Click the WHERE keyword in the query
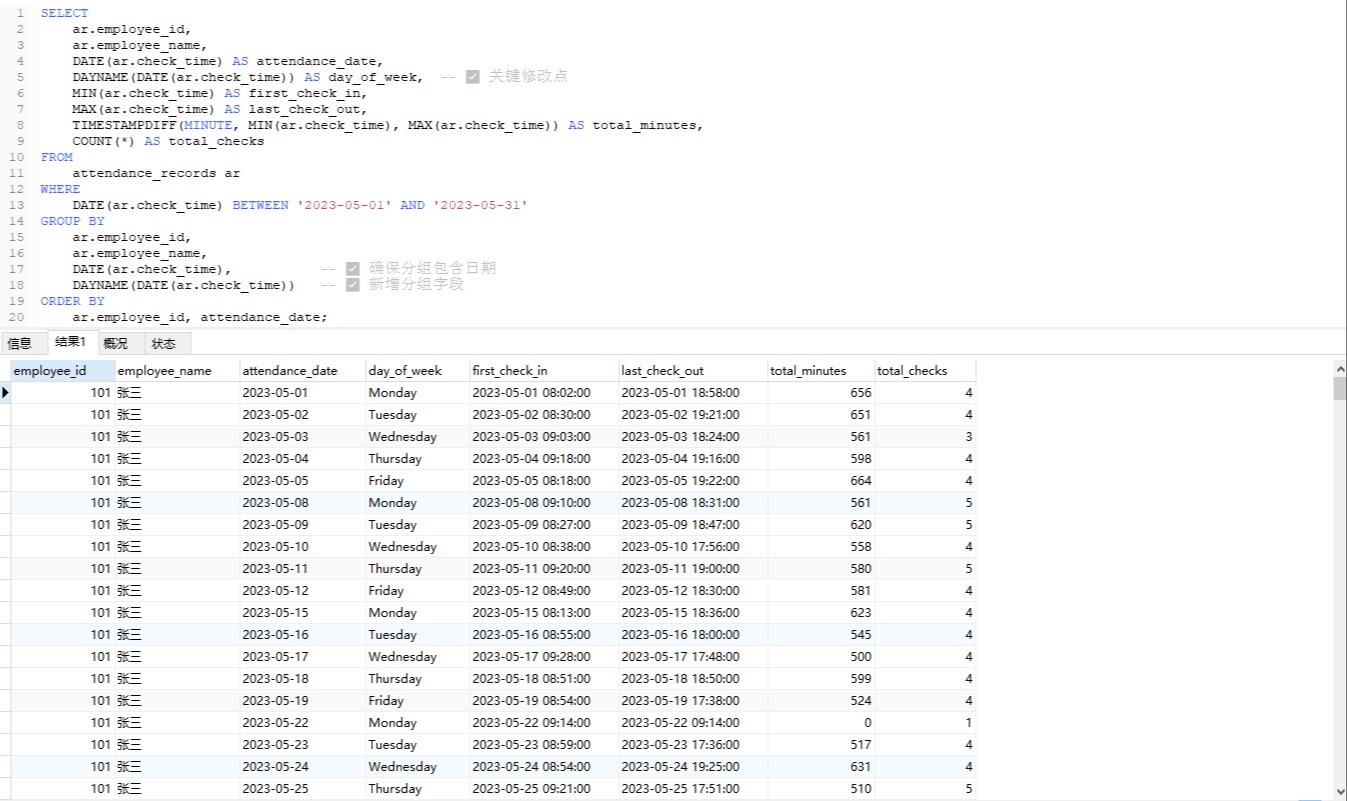This screenshot has width=1347, height=801. (60, 189)
